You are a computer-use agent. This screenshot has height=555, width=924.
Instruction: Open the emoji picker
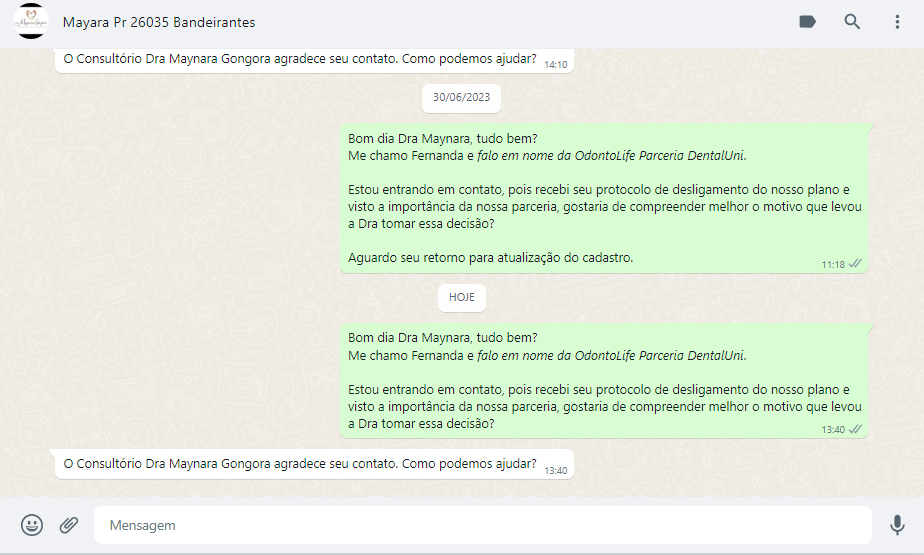pyautogui.click(x=32, y=525)
